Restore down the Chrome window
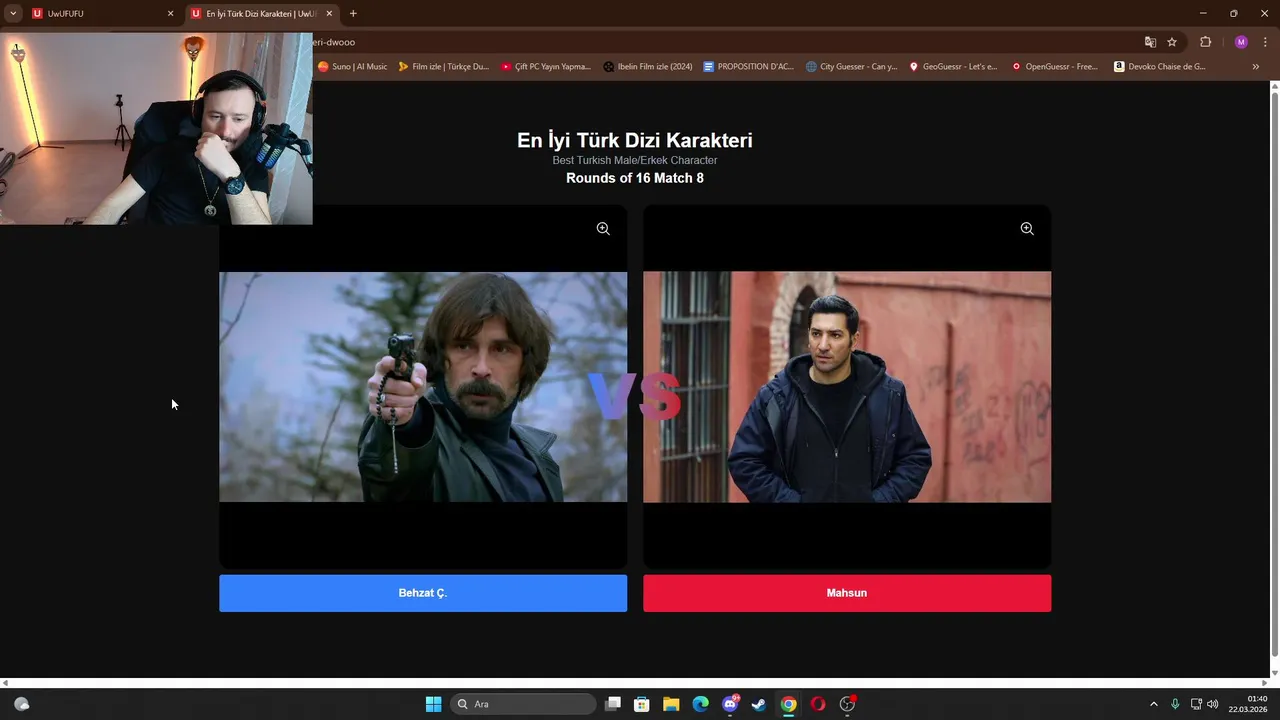This screenshot has height=720, width=1280. point(1233,13)
